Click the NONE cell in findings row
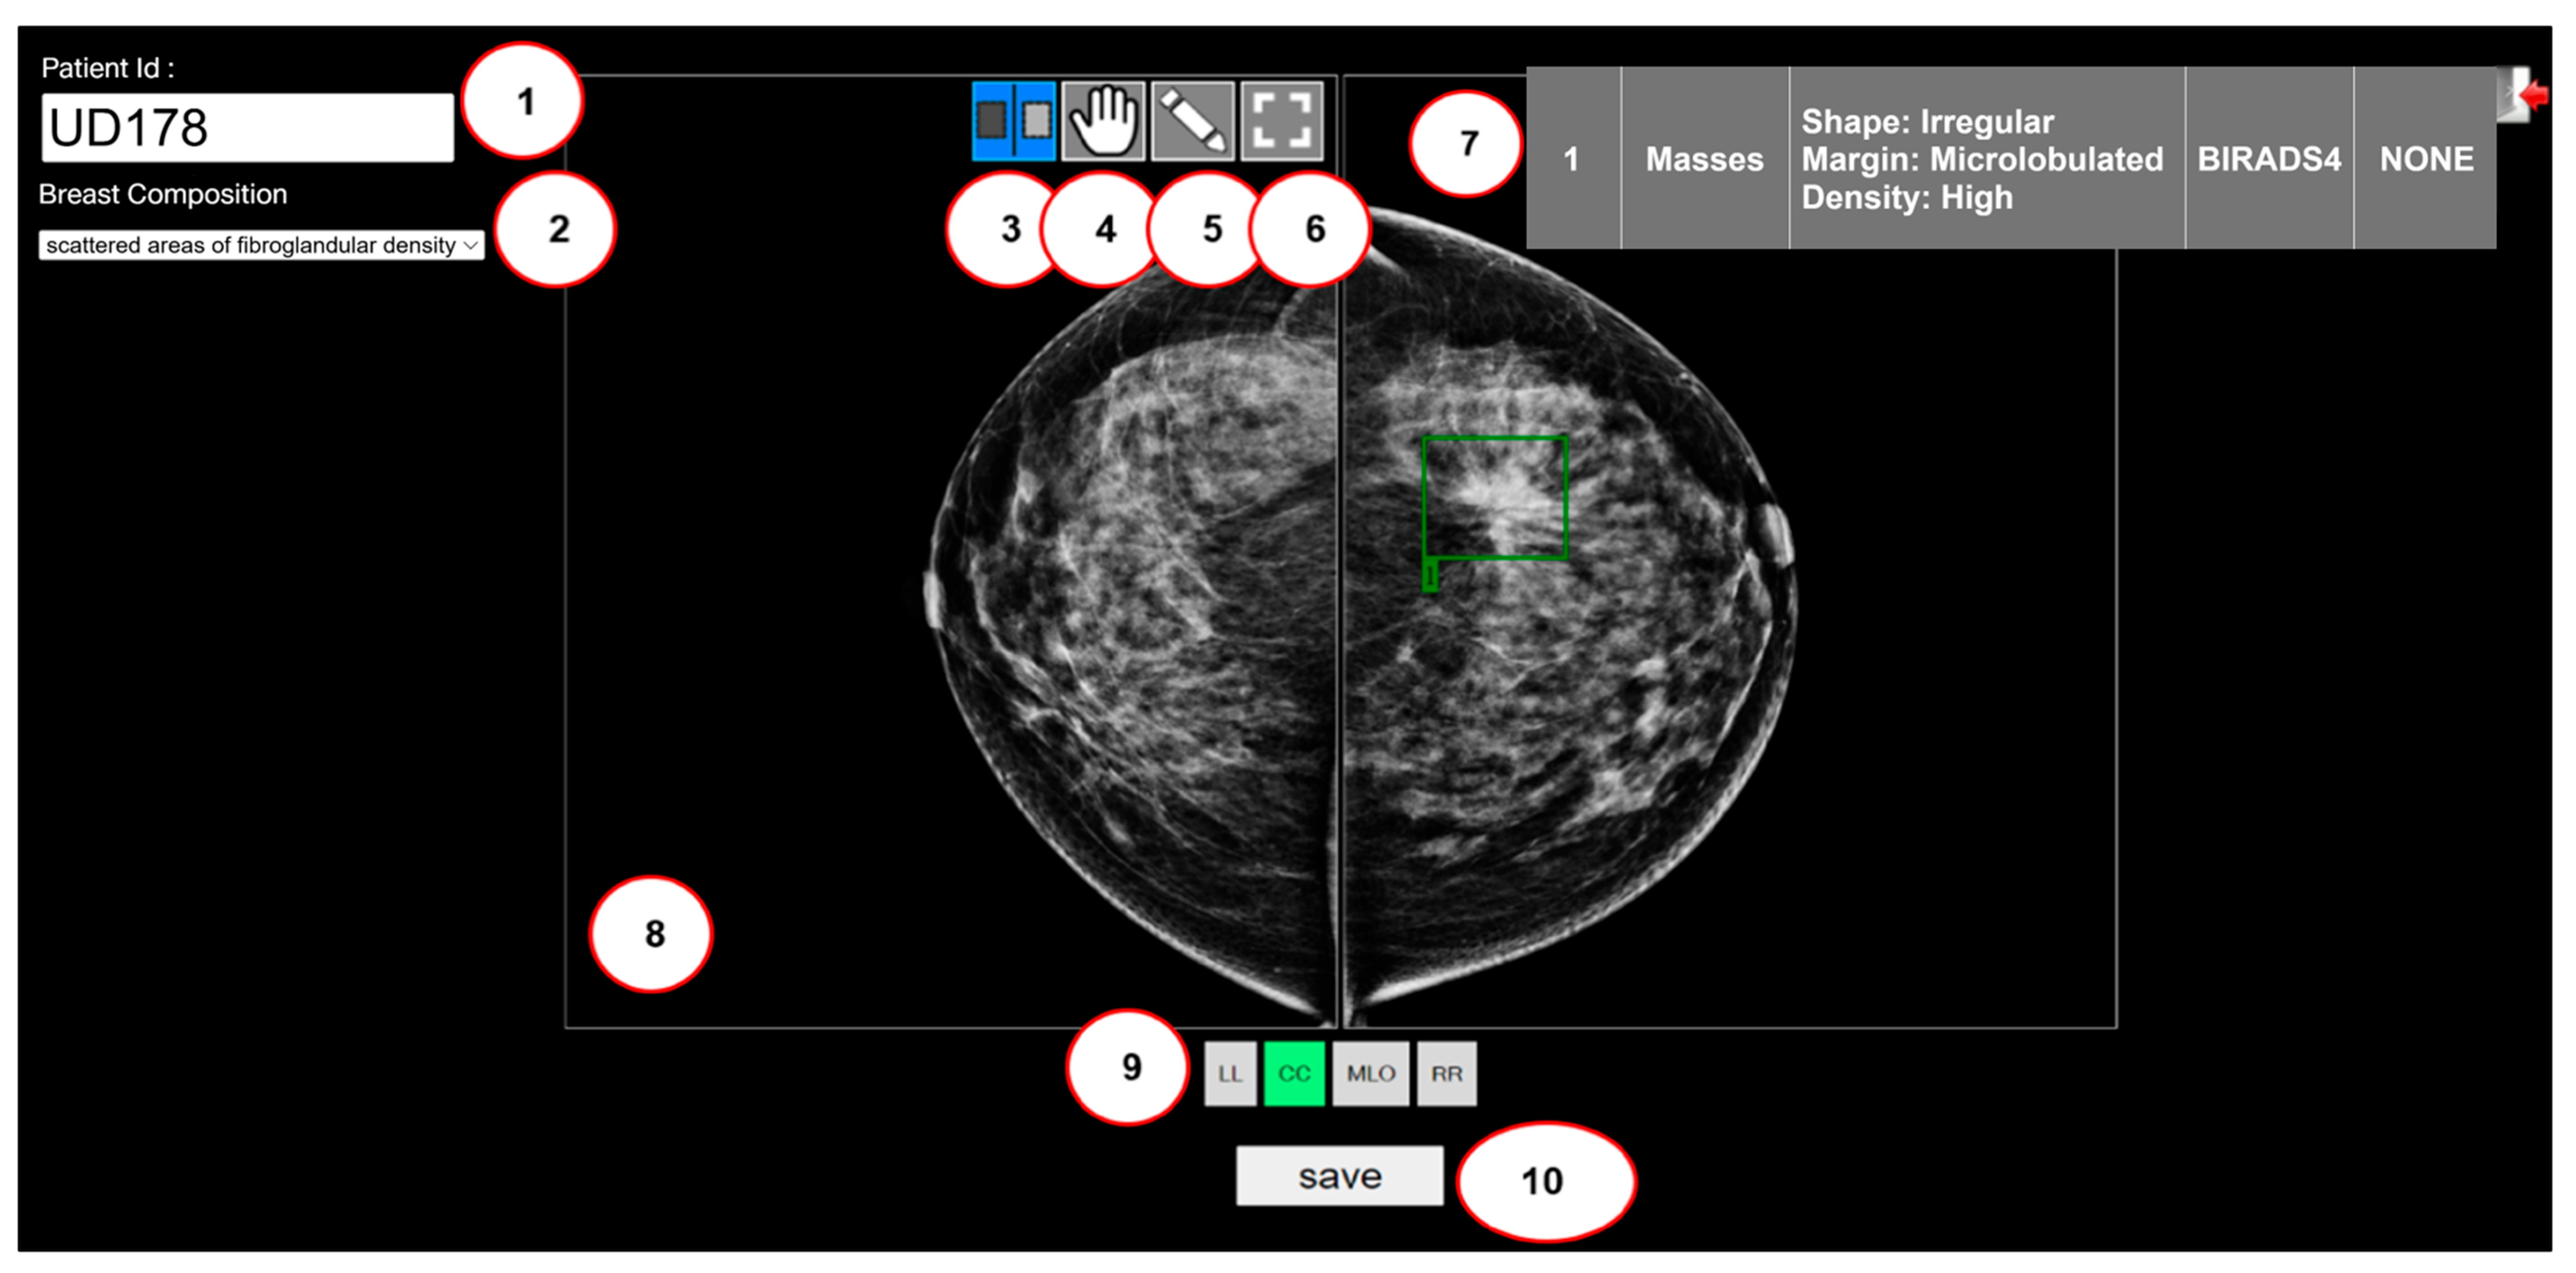The image size is (2576, 1273). click(x=2425, y=158)
